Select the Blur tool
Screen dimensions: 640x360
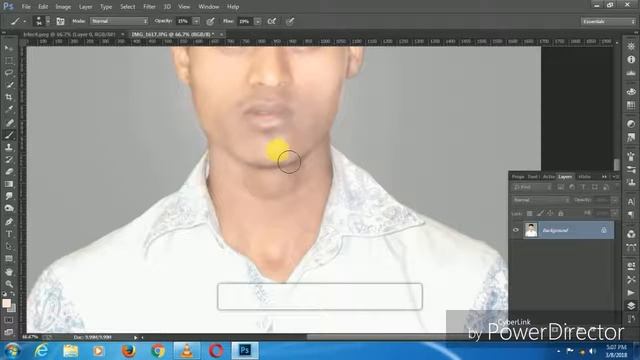(9, 196)
